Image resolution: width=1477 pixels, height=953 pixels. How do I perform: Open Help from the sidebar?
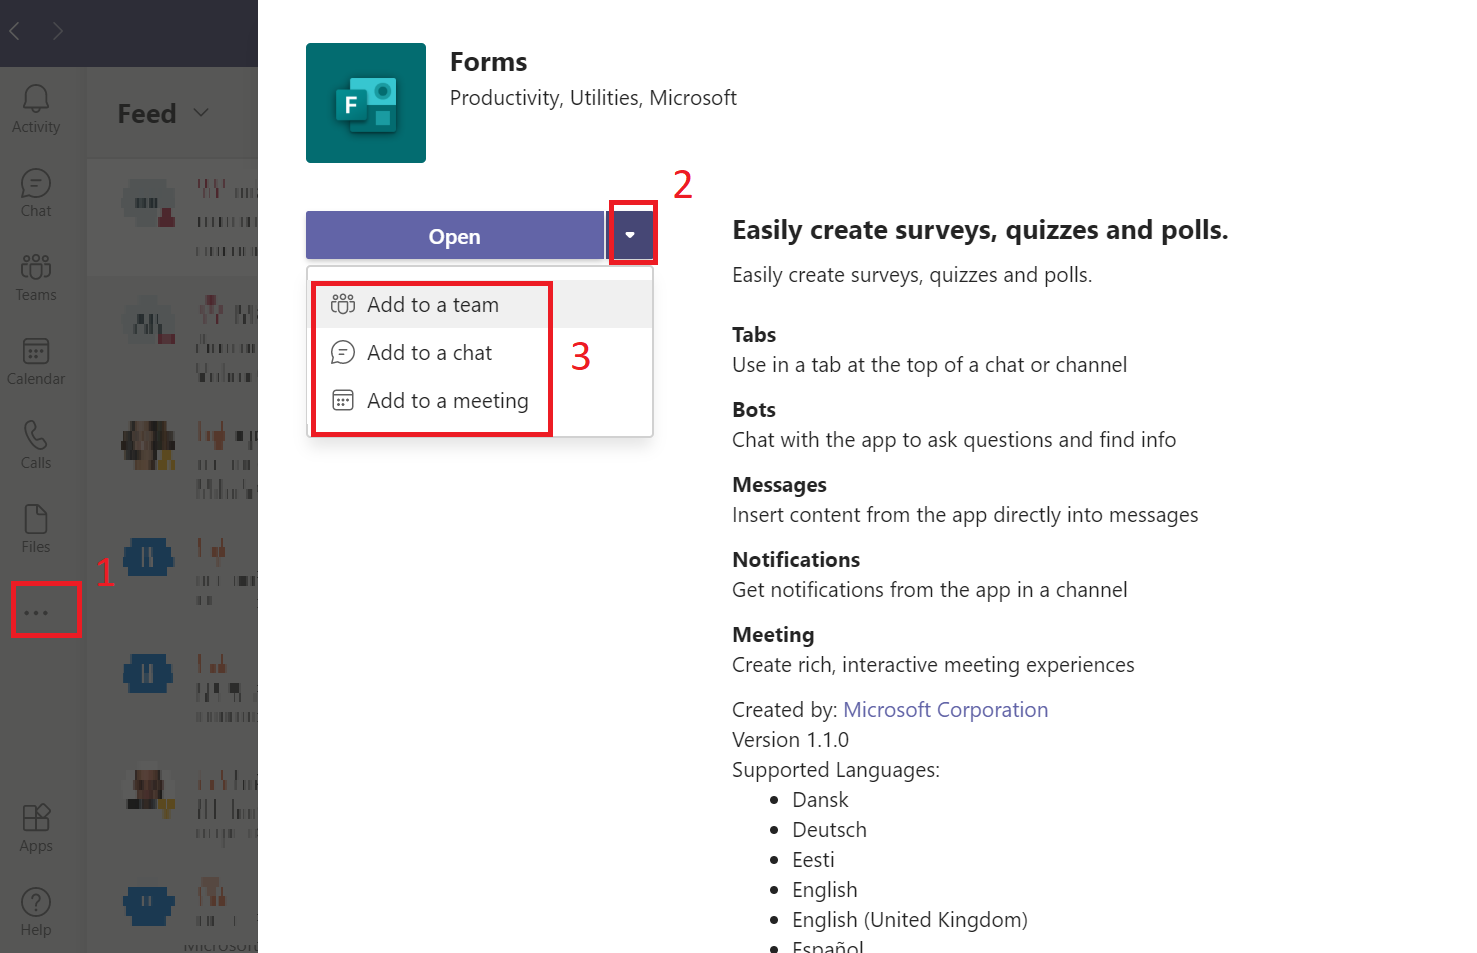click(x=36, y=912)
